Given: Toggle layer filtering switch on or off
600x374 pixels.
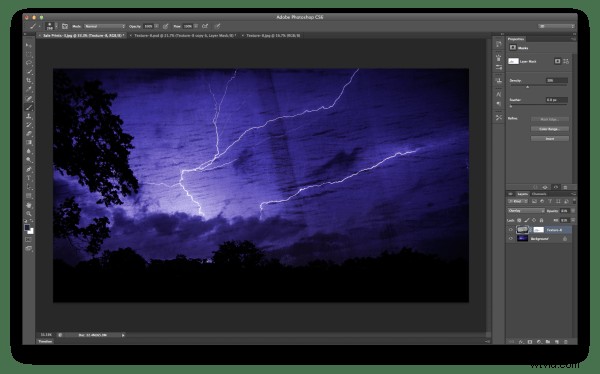Looking at the screenshot, I should pos(574,201).
